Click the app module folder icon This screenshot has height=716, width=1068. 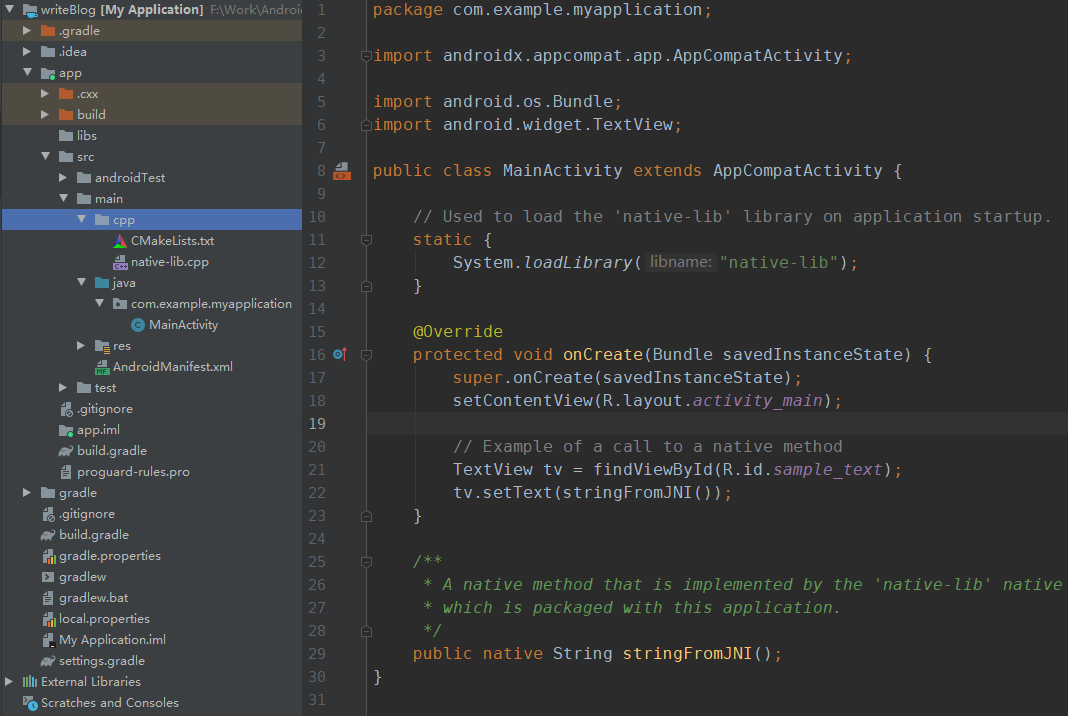[48, 73]
